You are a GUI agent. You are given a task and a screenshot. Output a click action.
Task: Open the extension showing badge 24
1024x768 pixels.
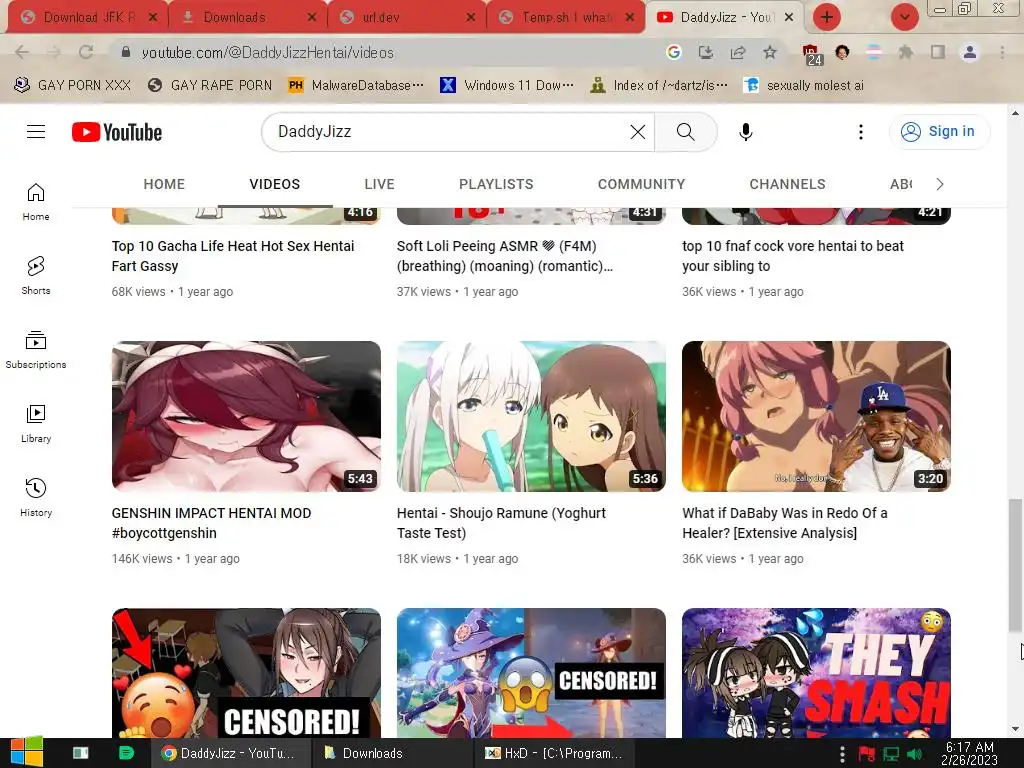pyautogui.click(x=811, y=54)
